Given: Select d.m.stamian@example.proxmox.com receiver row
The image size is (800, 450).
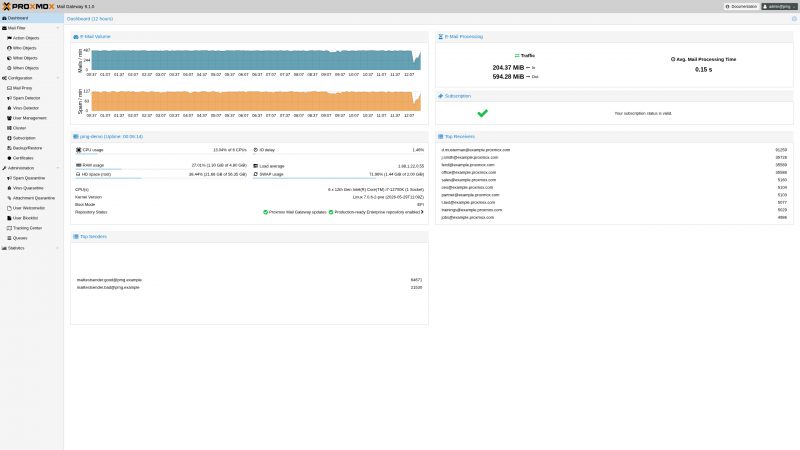Looking at the screenshot, I should (x=614, y=150).
